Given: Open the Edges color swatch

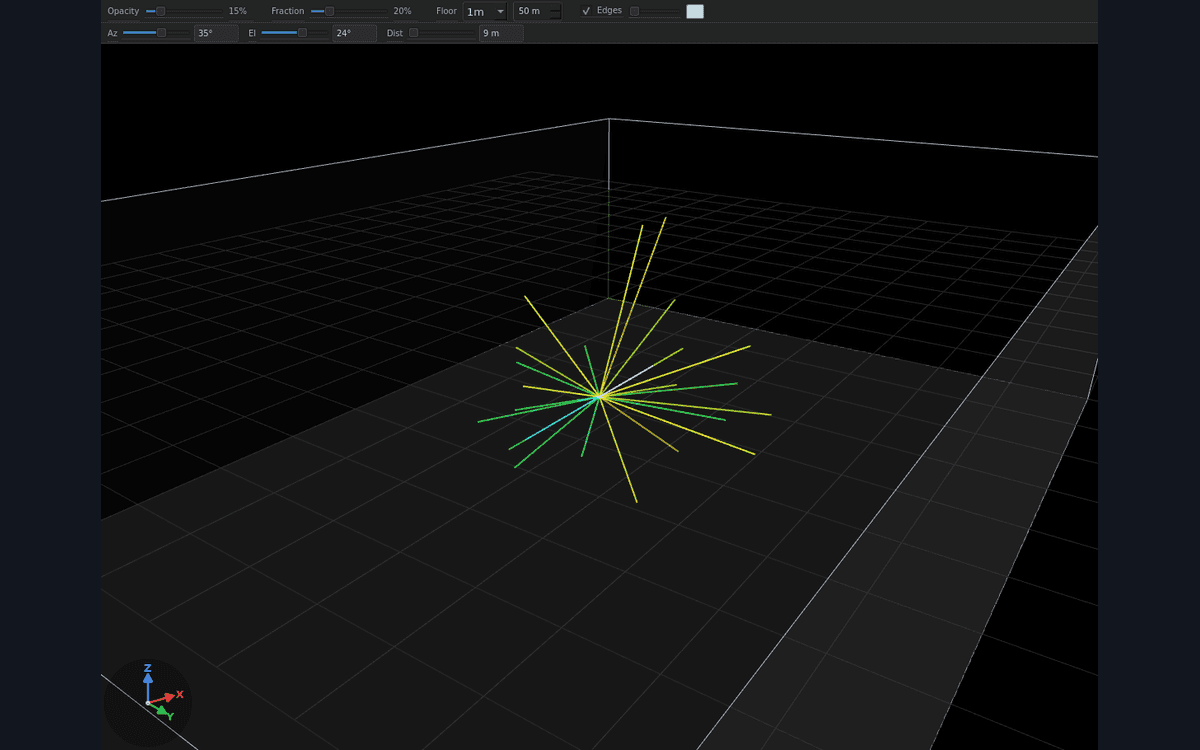Looking at the screenshot, I should coord(695,11).
